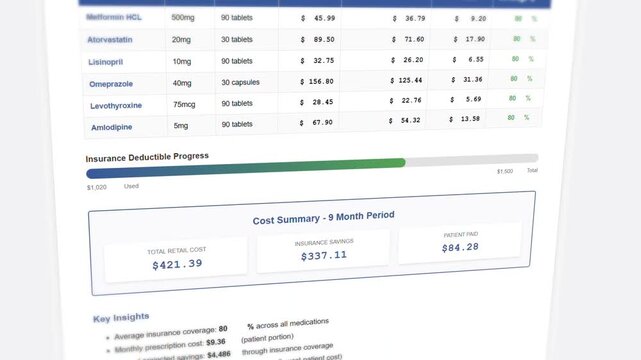This screenshot has height=360, width=641.
Task: Click the $ 6.55 patient cost
Action: [x=468, y=59]
